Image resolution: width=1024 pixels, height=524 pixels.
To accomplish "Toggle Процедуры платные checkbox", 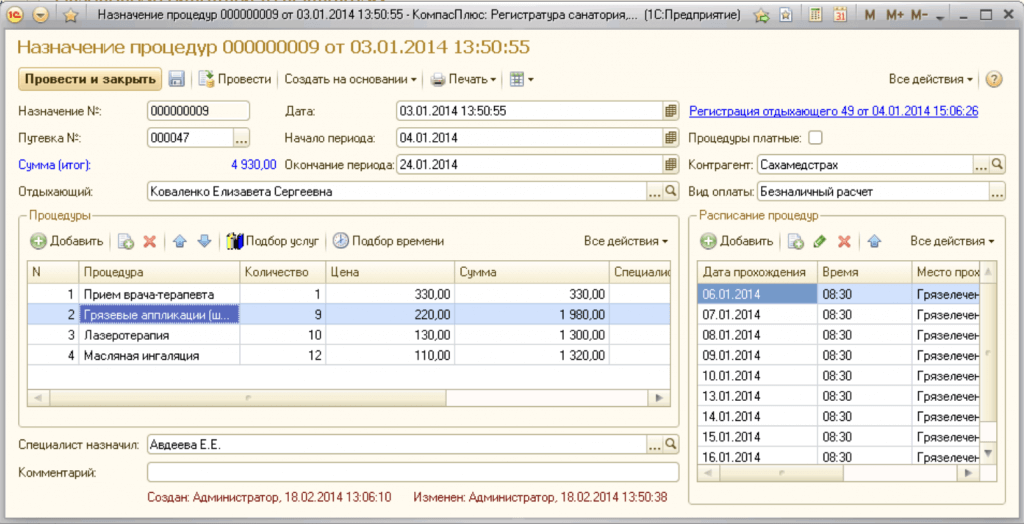I will [x=816, y=138].
